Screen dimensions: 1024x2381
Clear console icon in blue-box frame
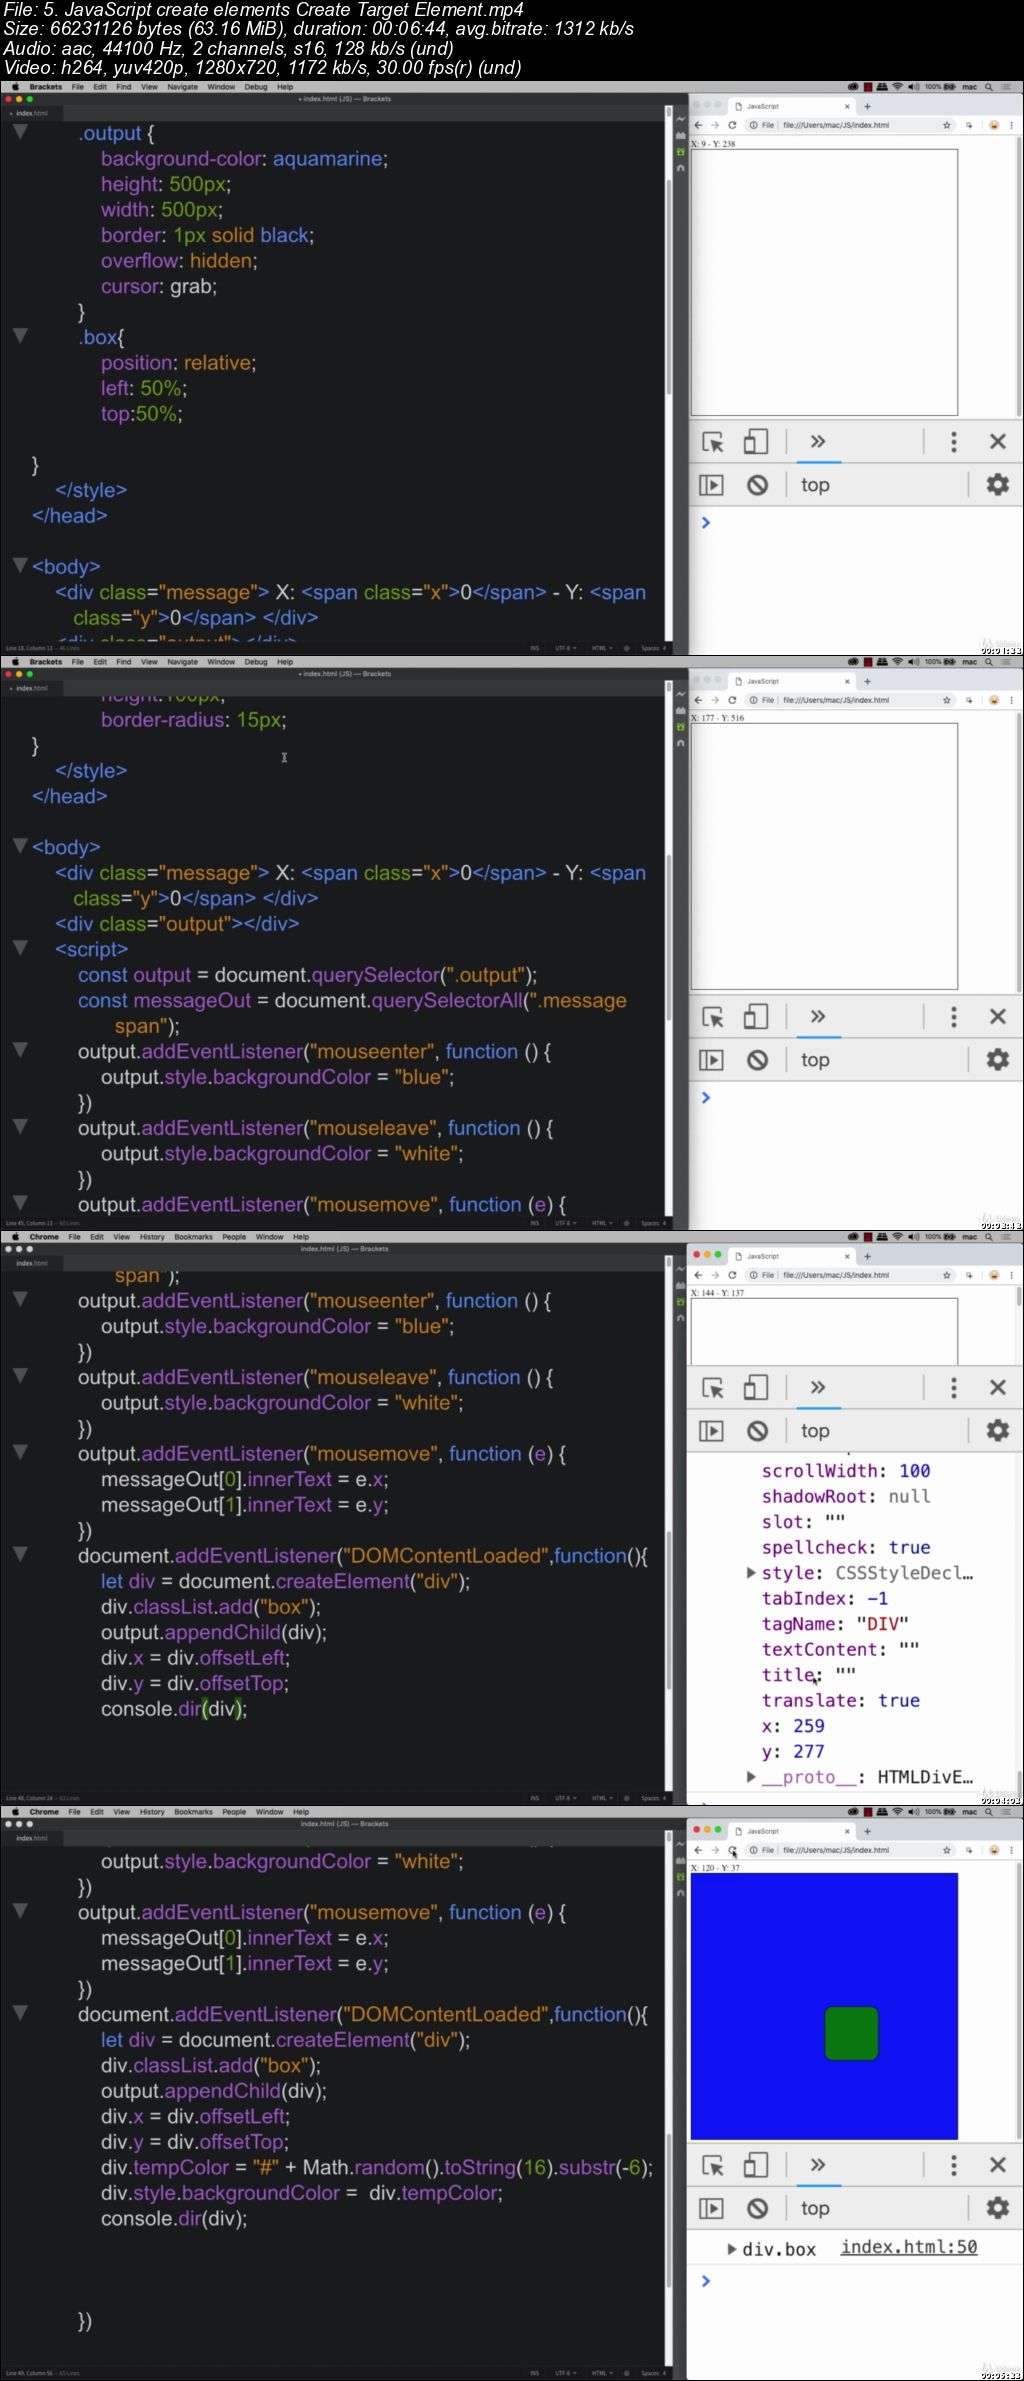pos(757,2208)
